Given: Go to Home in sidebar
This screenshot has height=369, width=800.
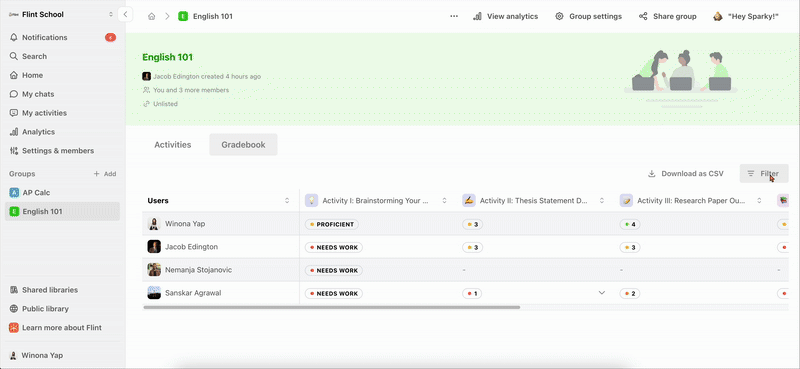Looking at the screenshot, I should pos(62,75).
